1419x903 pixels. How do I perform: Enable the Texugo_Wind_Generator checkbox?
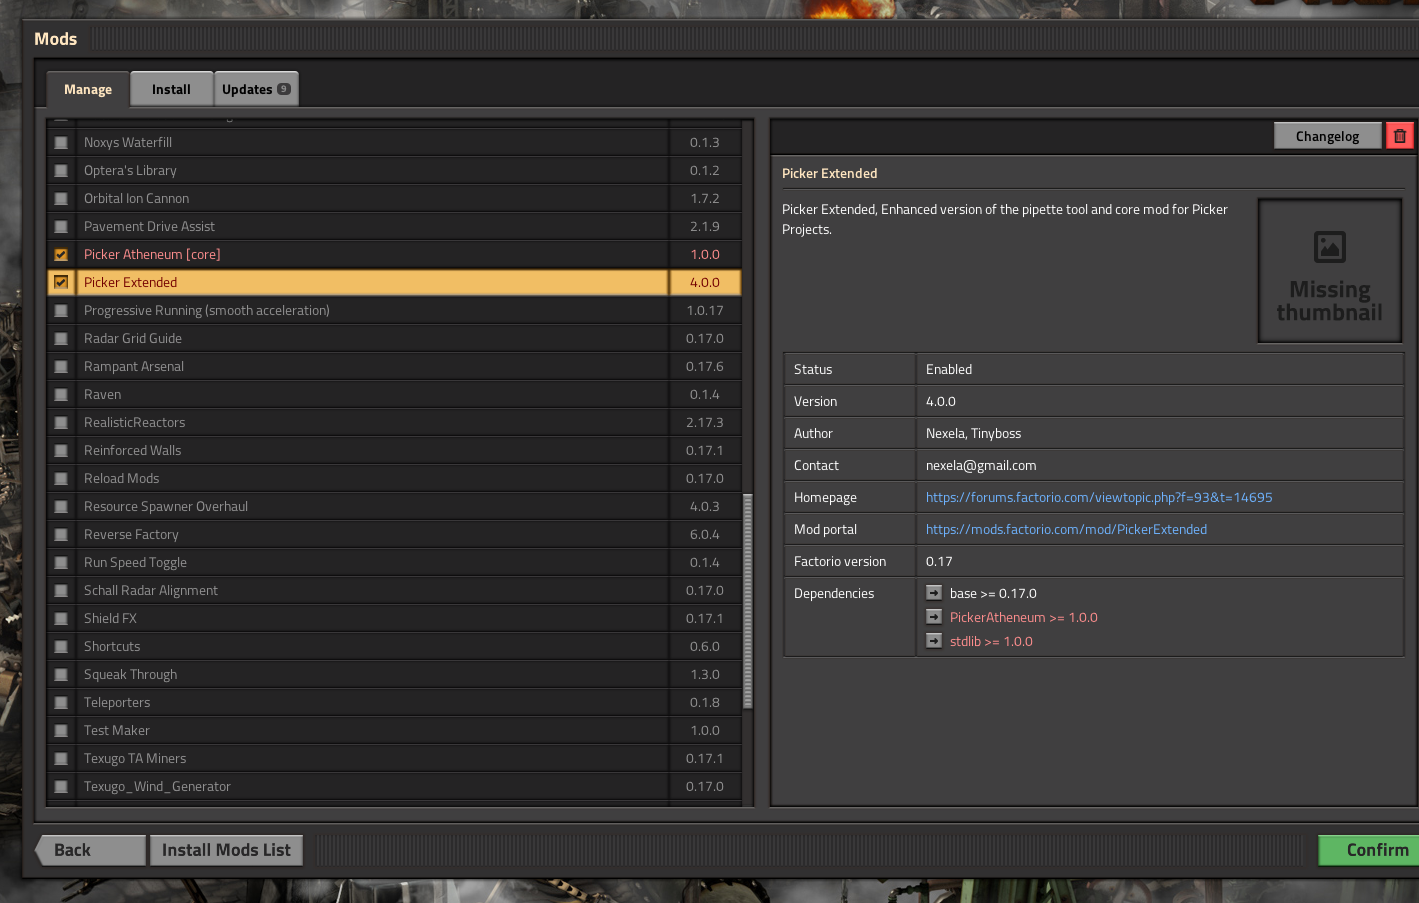[61, 787]
